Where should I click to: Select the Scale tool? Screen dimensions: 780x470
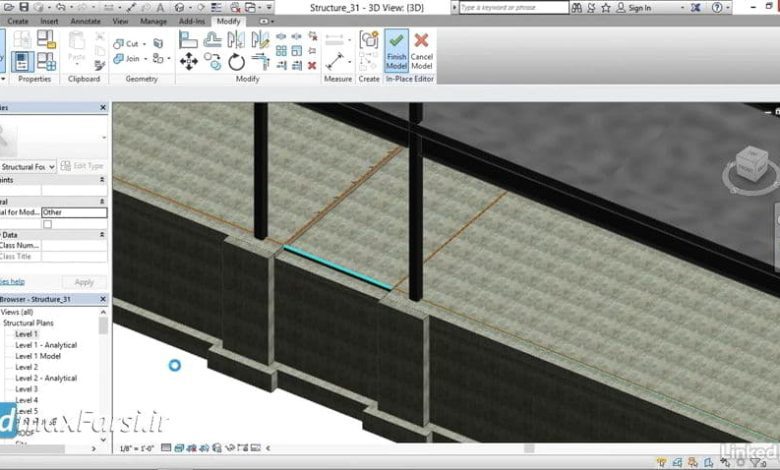[x=296, y=51]
